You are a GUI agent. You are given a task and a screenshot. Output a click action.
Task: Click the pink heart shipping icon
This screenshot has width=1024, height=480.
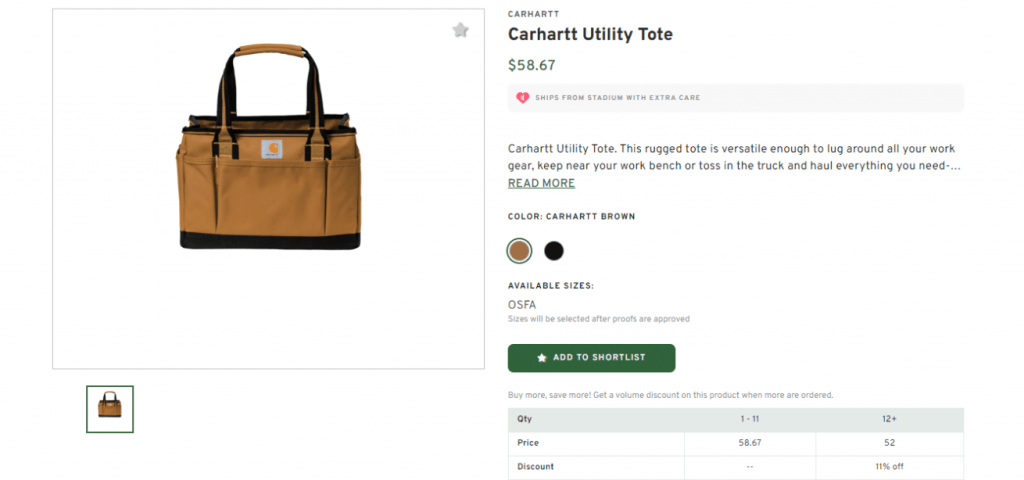point(522,98)
